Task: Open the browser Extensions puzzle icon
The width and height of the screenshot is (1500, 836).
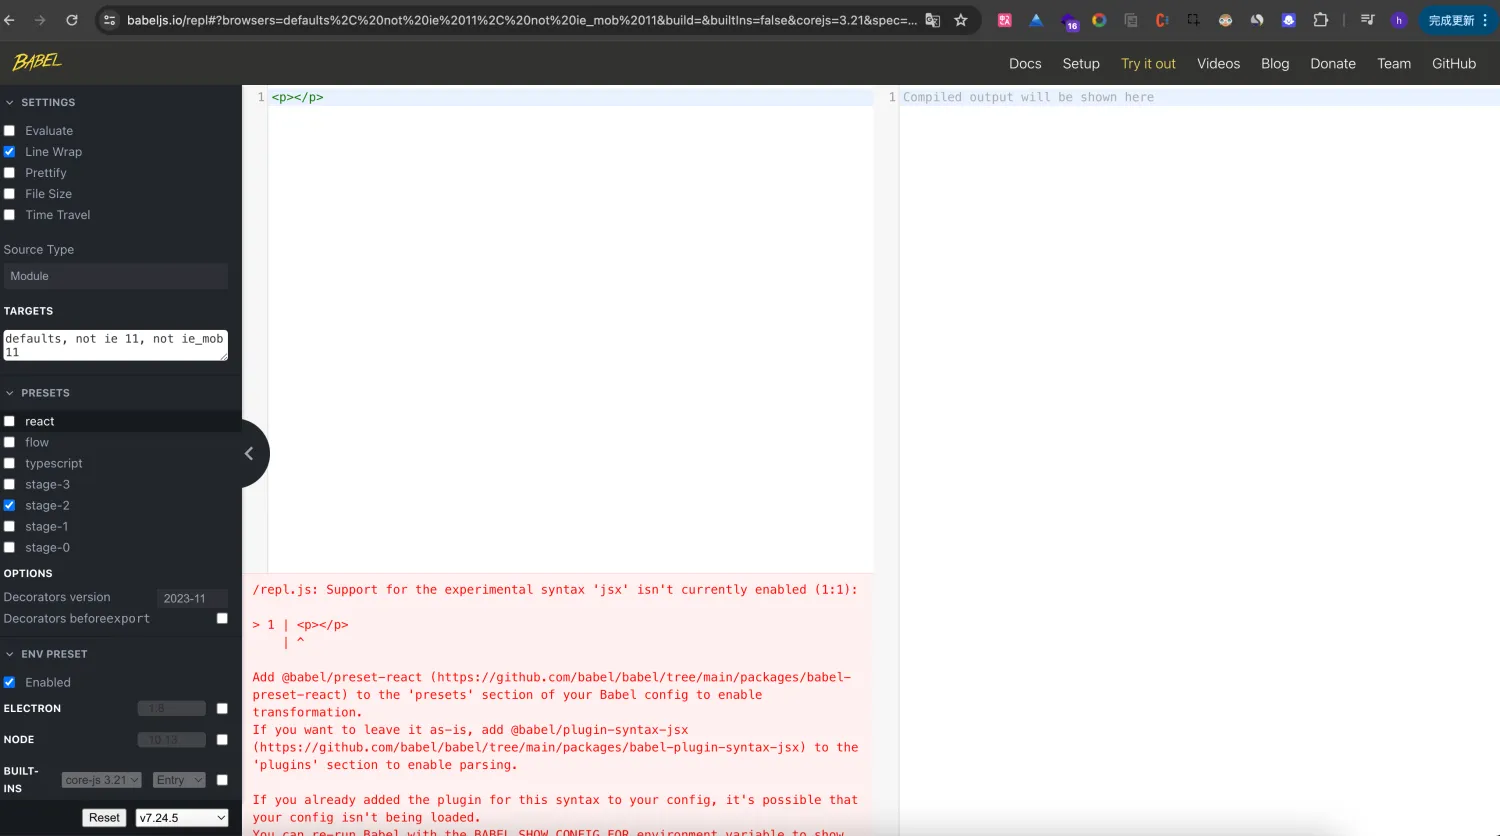Action: point(1320,19)
